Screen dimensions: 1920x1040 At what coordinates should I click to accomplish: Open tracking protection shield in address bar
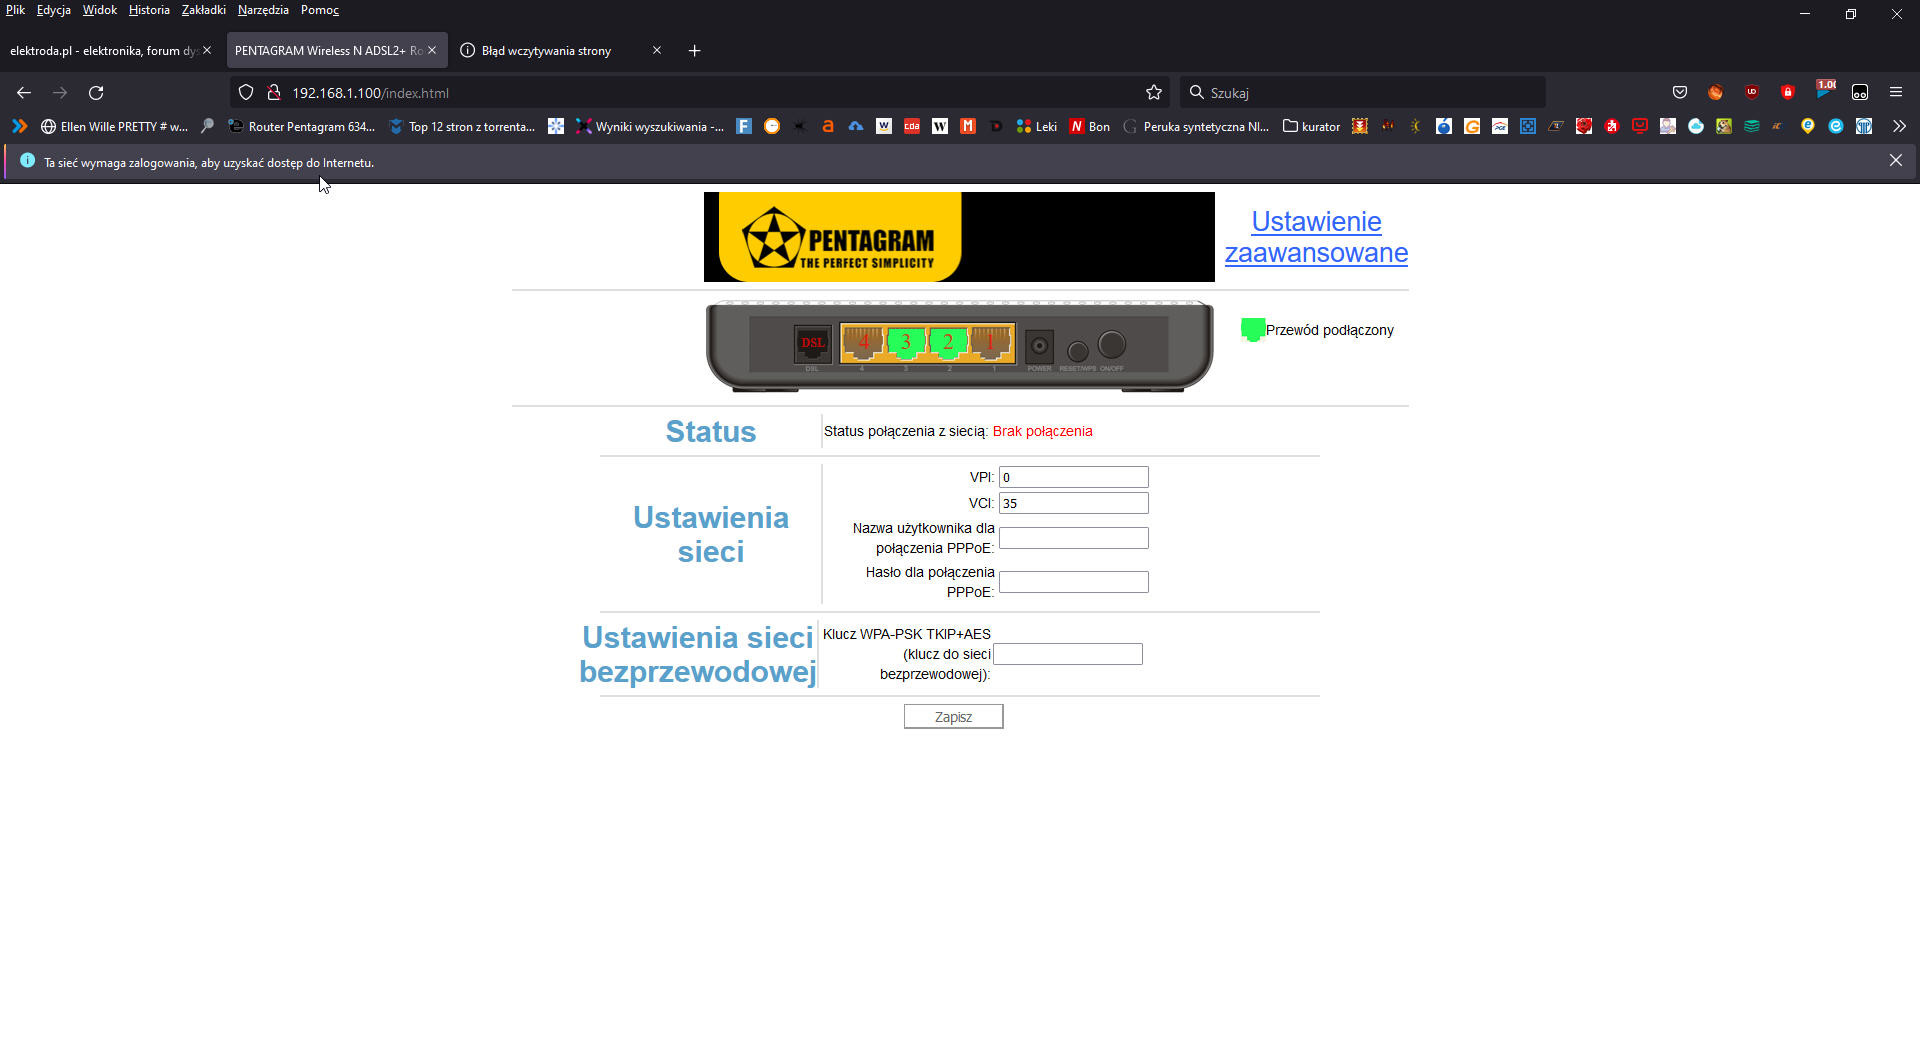tap(245, 92)
